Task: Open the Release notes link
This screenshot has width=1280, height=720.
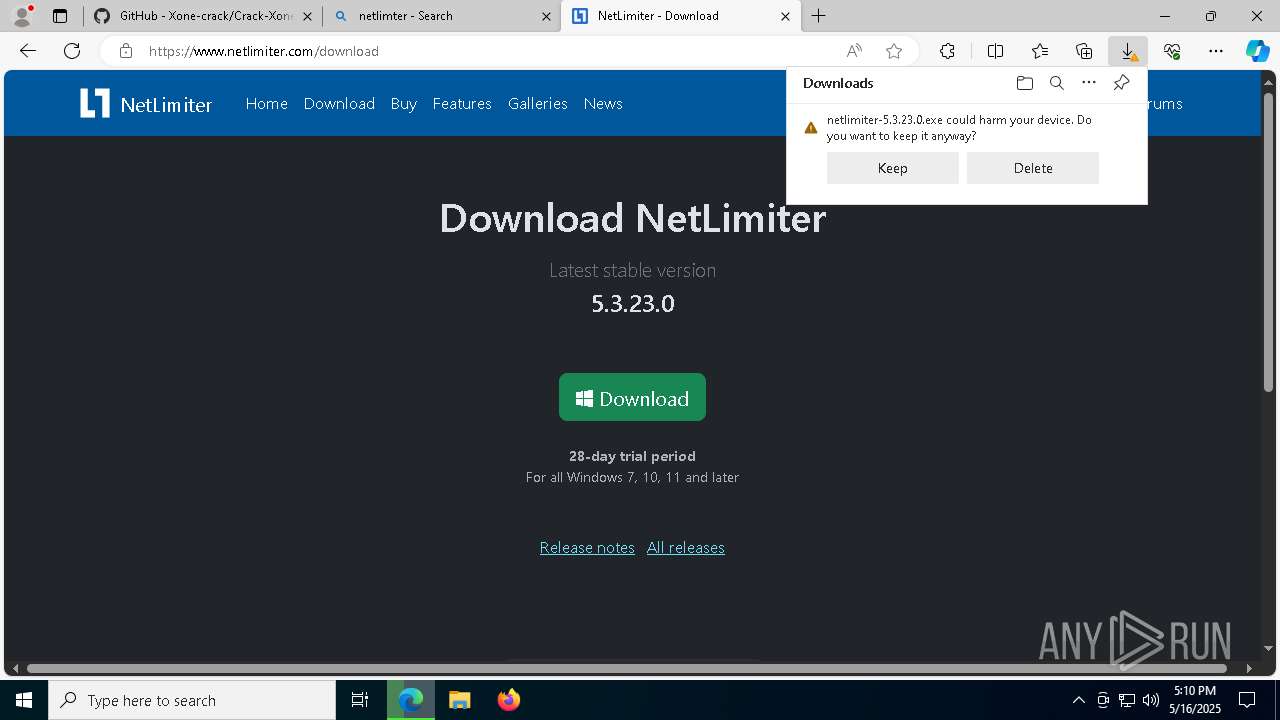Action: click(587, 548)
